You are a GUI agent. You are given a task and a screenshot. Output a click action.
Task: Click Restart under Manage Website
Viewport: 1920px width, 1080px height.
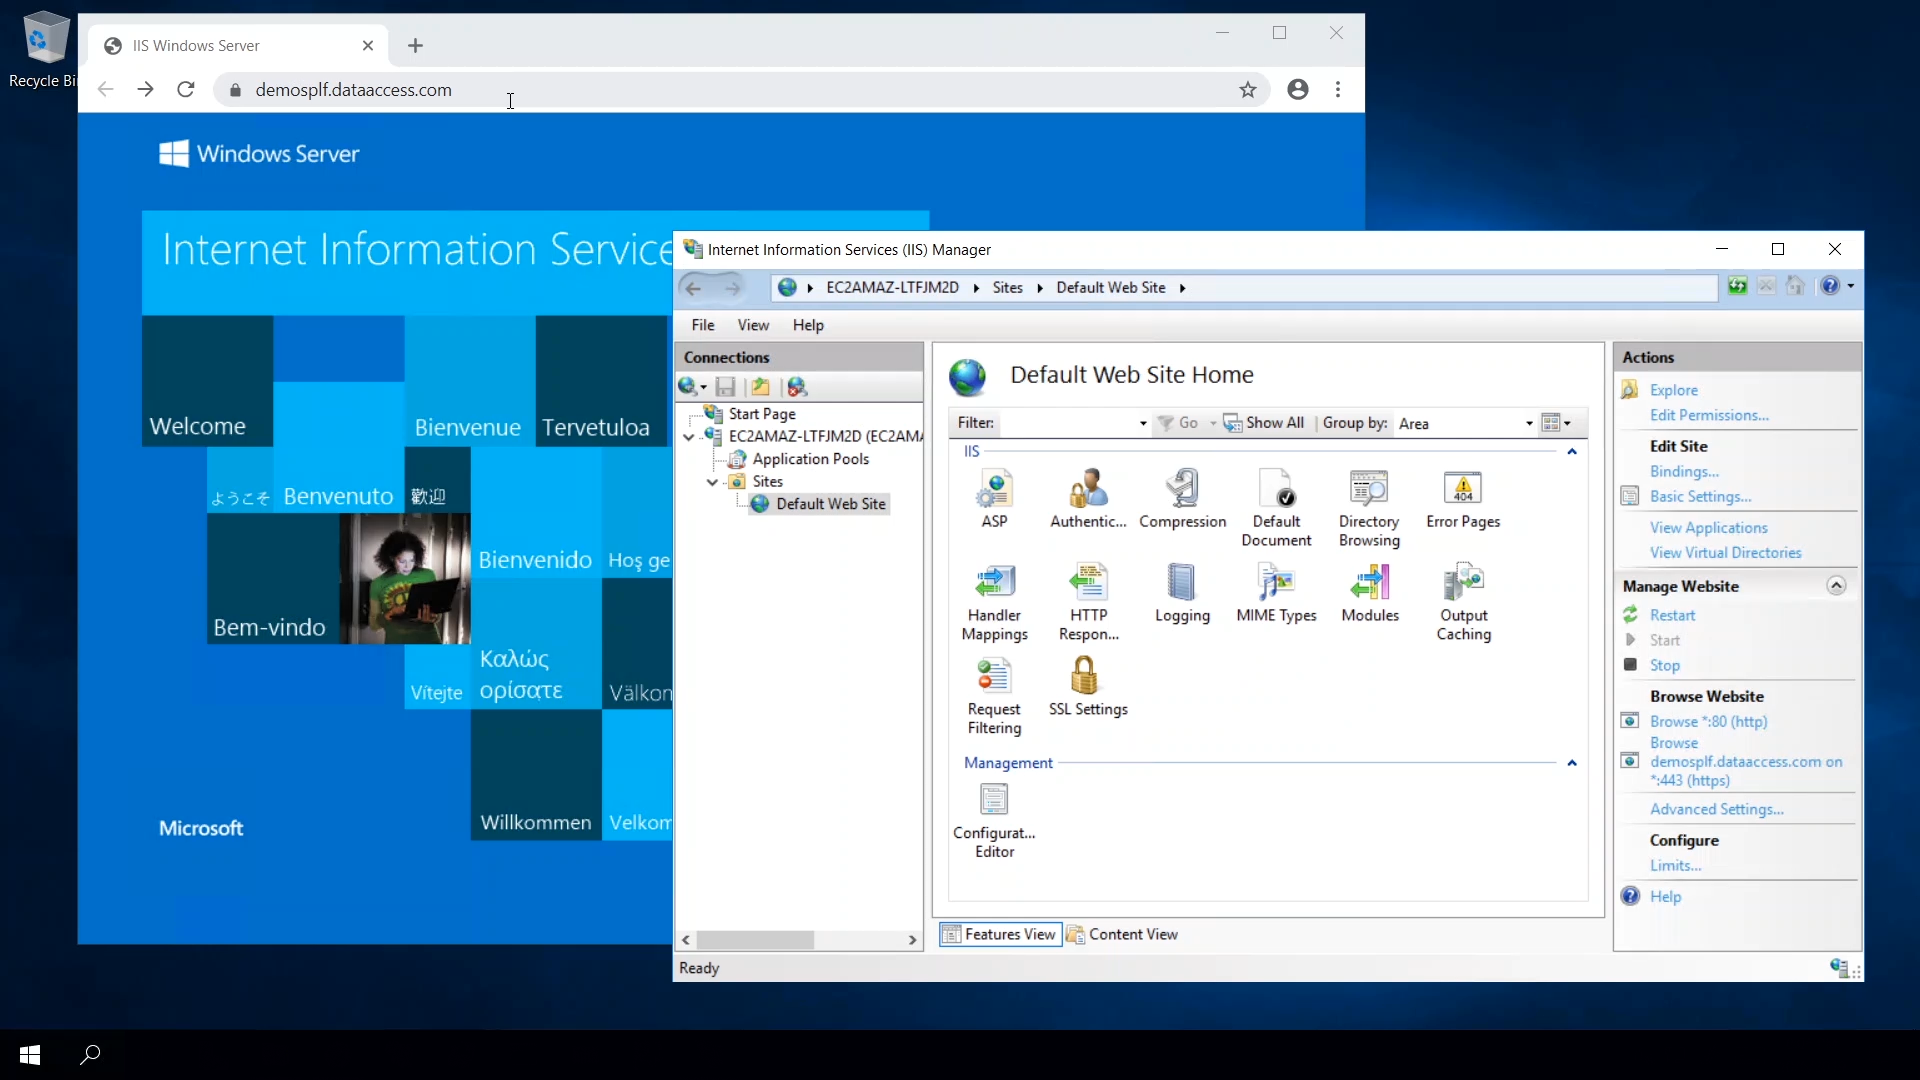[1672, 615]
